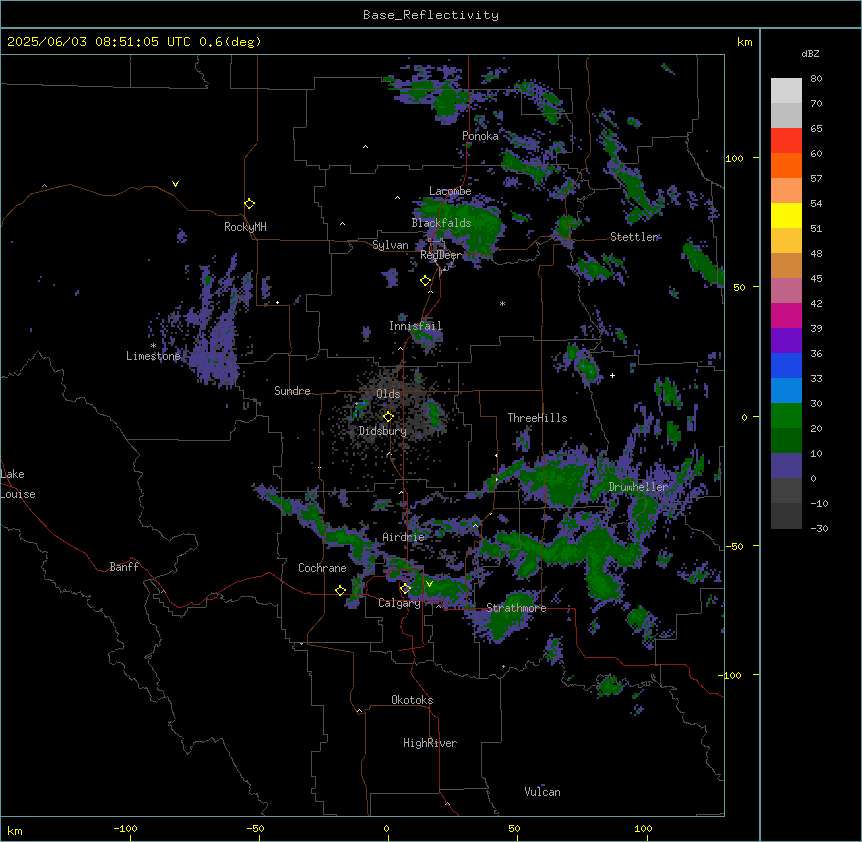Click the yellow diamond marker below RedDeer

point(426,281)
